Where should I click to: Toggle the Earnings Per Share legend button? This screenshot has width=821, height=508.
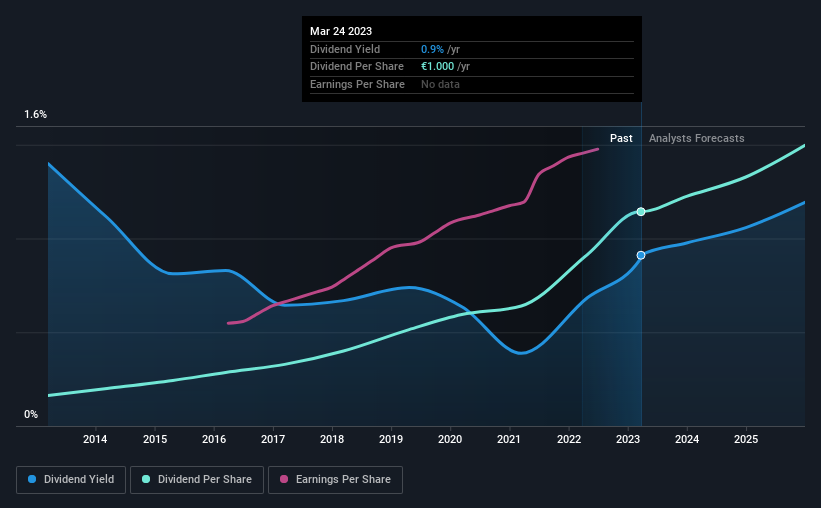coord(335,480)
